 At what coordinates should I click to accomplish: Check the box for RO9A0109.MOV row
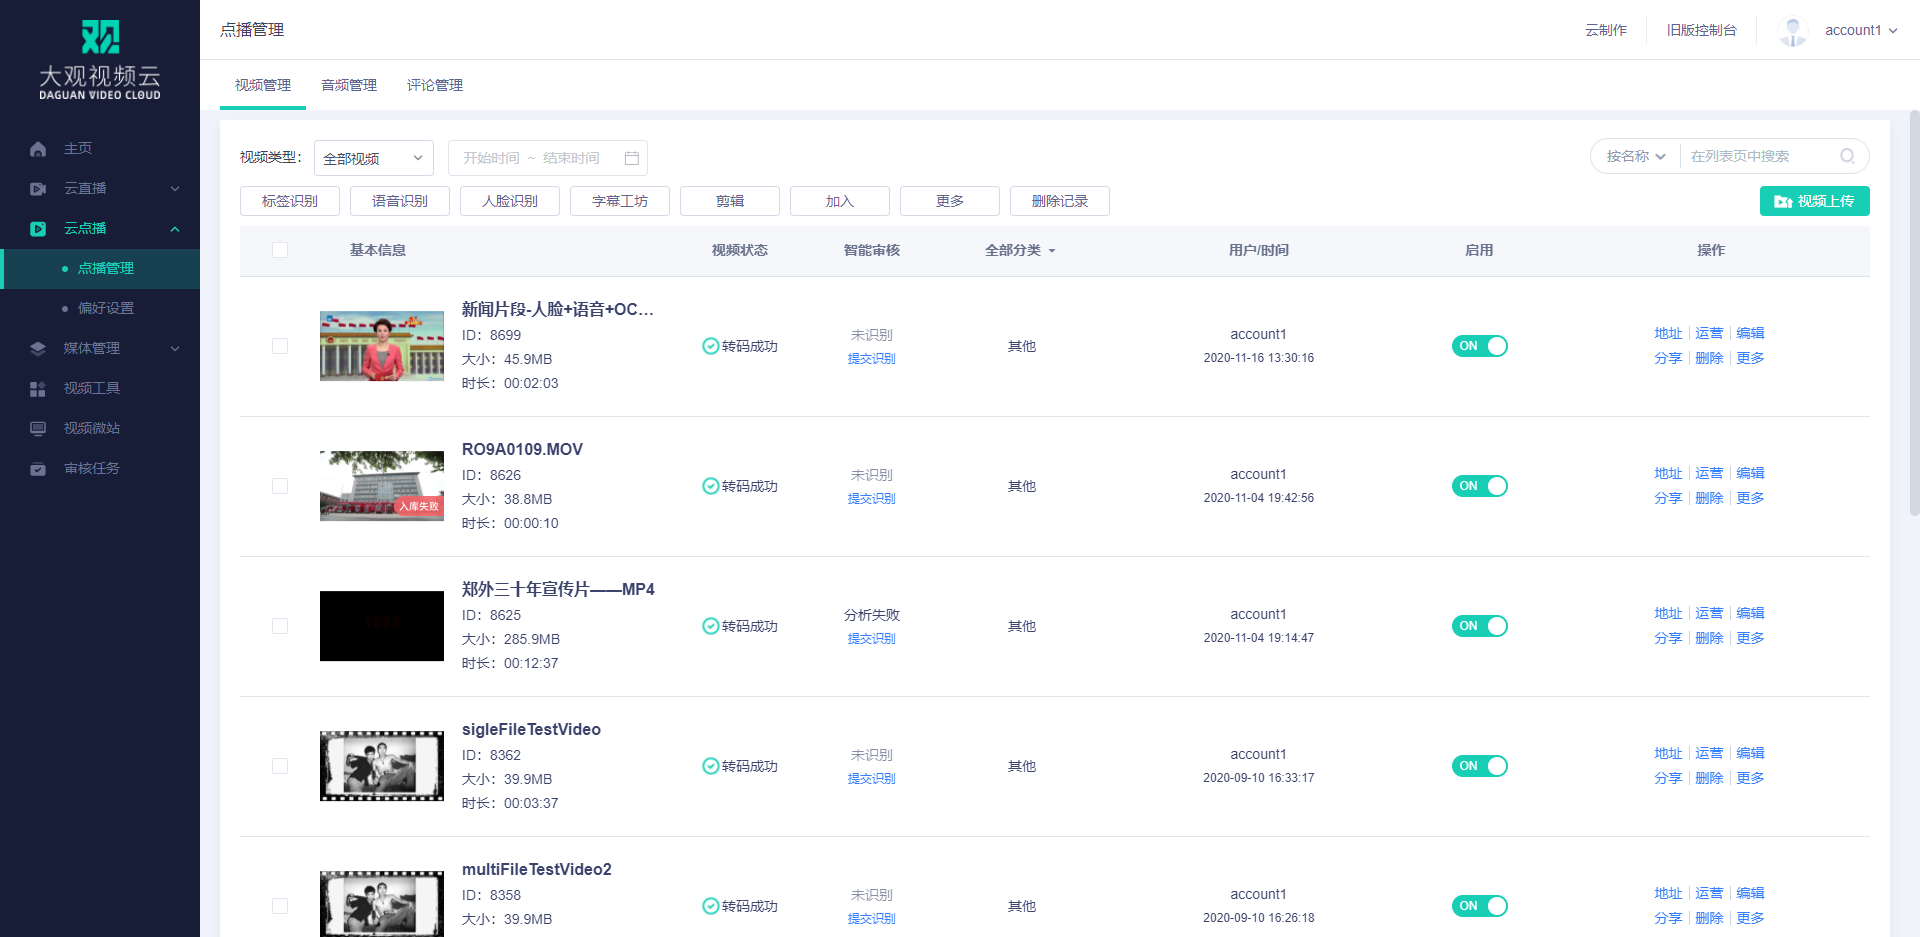[280, 486]
